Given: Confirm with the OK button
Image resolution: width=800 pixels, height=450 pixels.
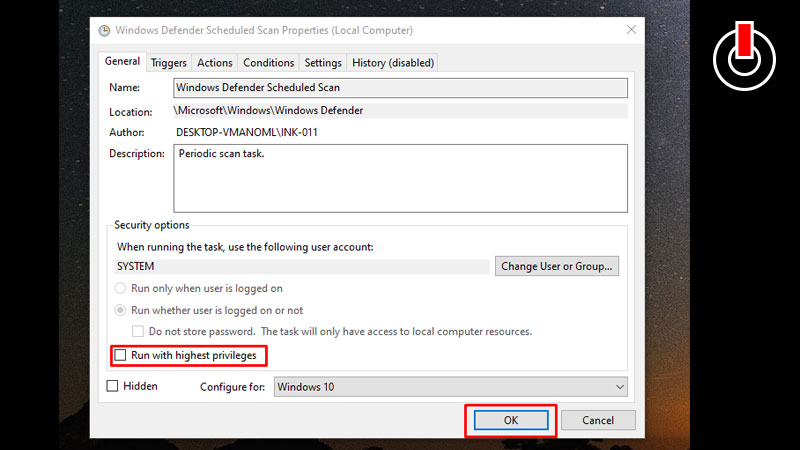Looking at the screenshot, I should point(511,420).
